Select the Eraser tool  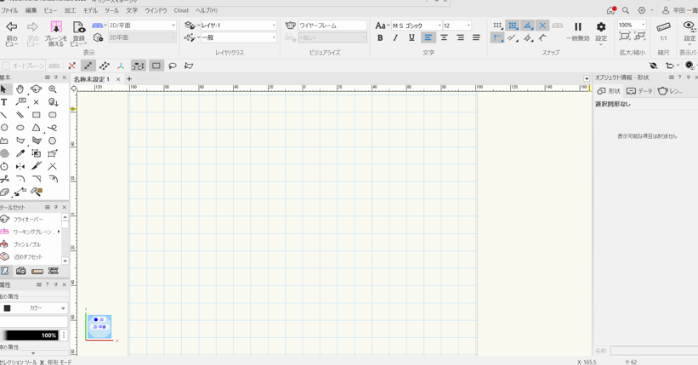point(4,192)
